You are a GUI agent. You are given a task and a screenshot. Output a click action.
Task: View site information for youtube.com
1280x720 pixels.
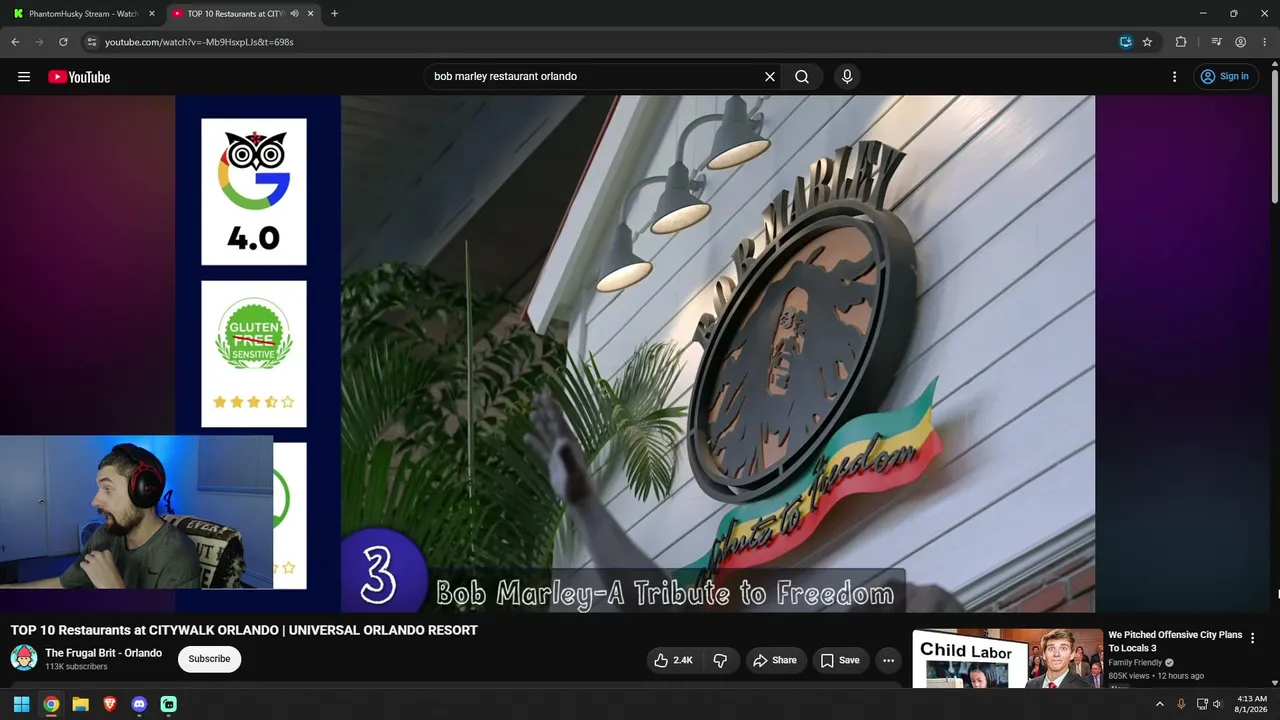[91, 42]
